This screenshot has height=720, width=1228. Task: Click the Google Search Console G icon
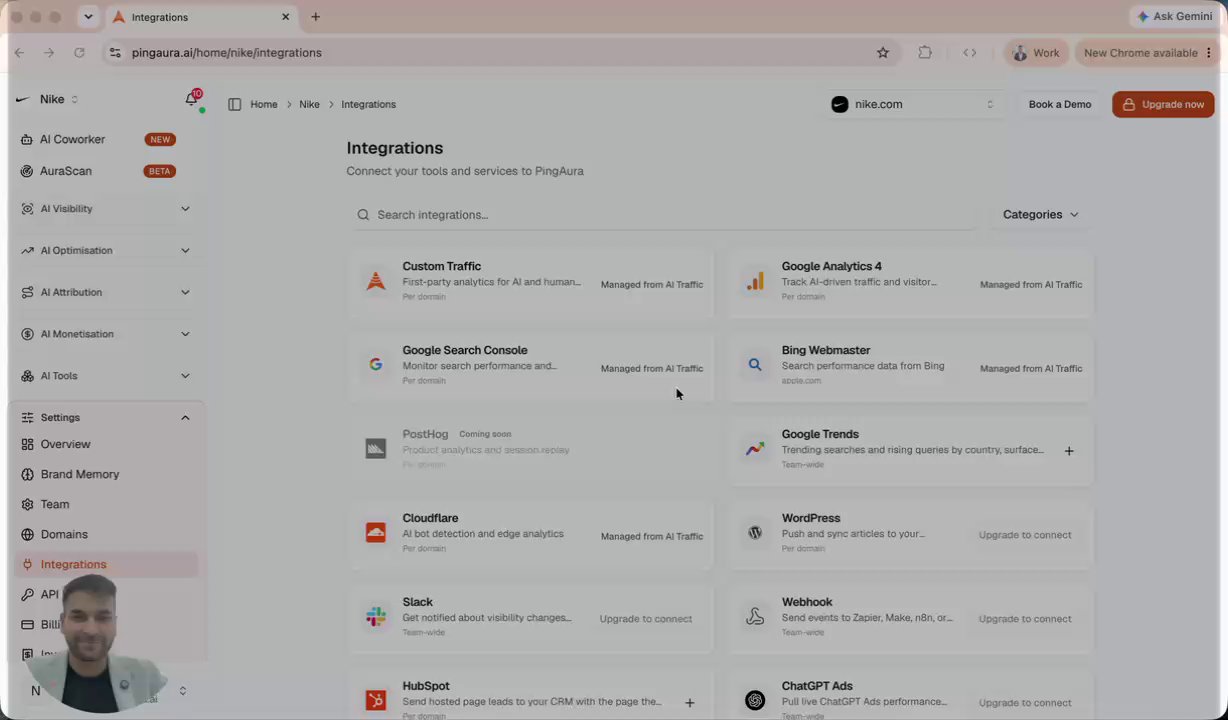click(x=376, y=365)
